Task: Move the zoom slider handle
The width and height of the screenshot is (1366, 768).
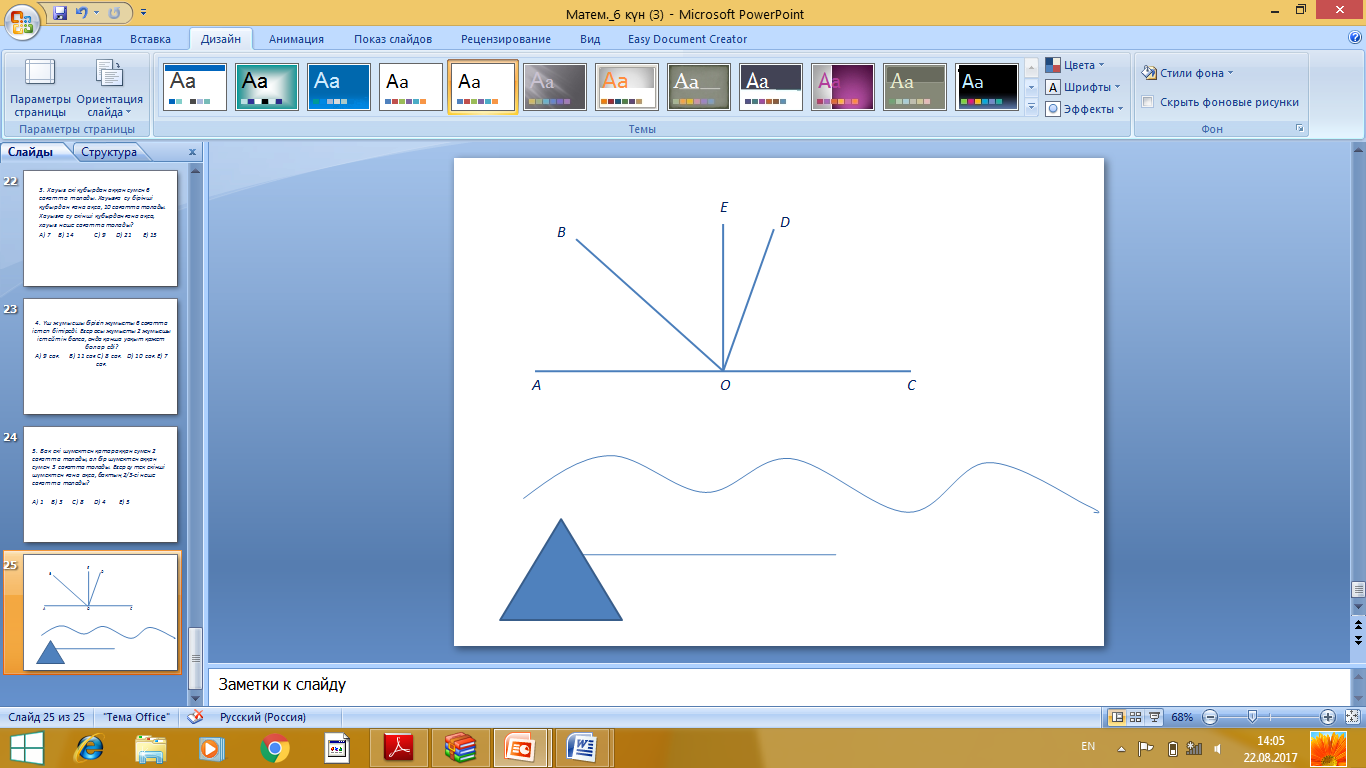Action: coord(1252,717)
